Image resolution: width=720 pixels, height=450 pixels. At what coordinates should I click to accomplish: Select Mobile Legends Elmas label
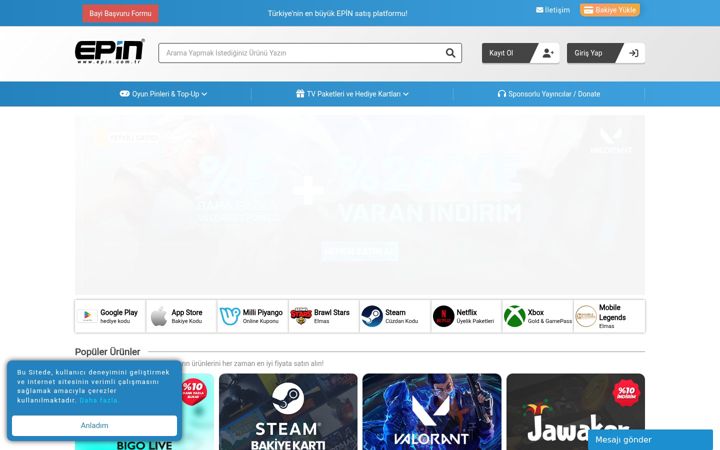click(612, 316)
